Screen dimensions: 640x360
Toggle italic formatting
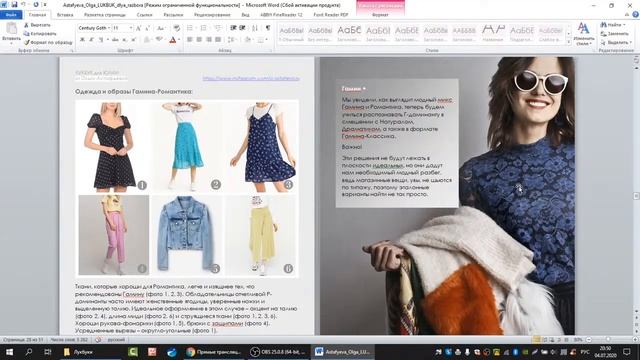pos(91,40)
